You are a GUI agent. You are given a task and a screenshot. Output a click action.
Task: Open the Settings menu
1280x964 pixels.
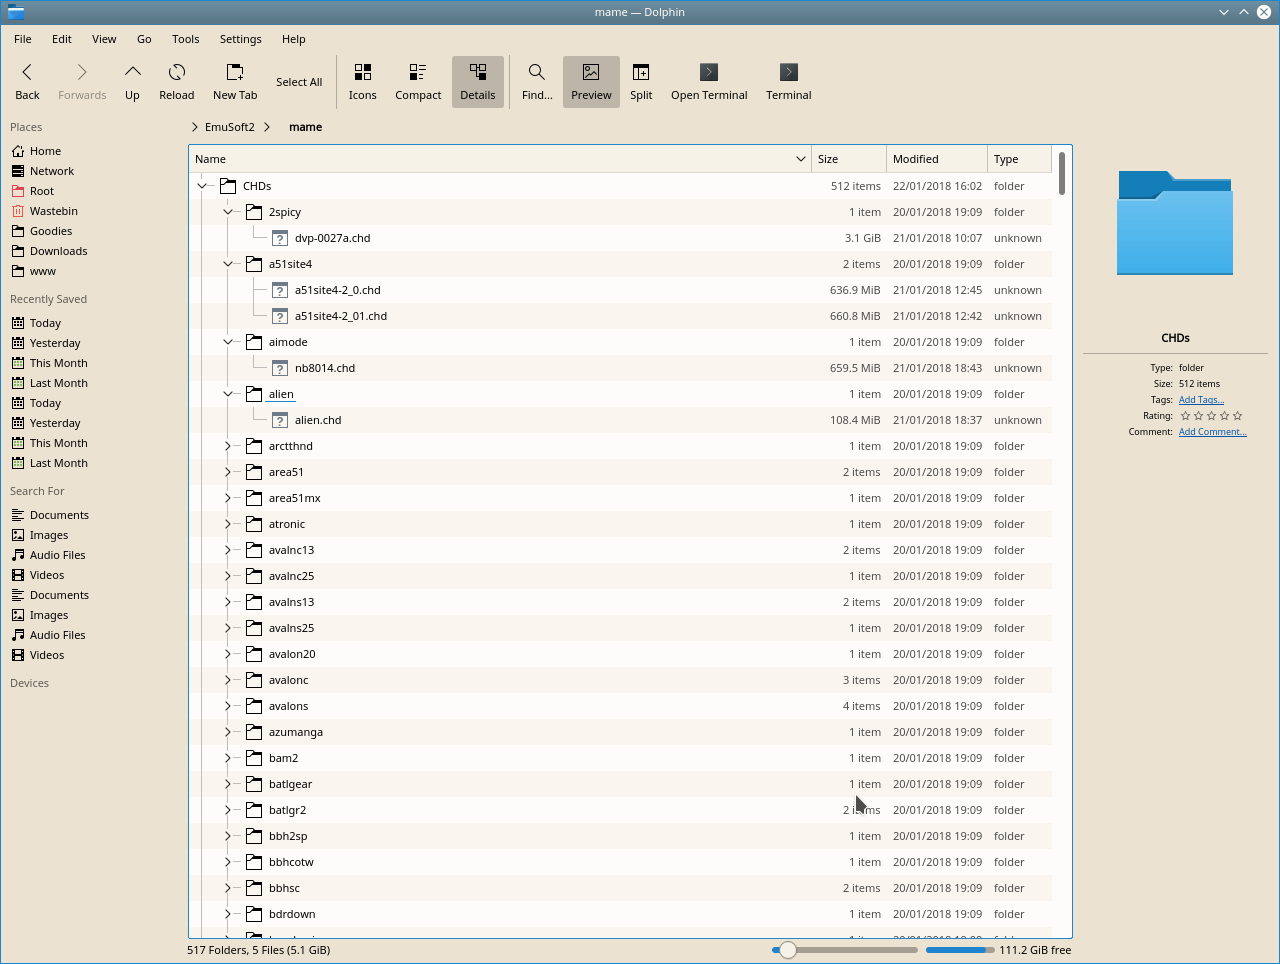pos(240,39)
